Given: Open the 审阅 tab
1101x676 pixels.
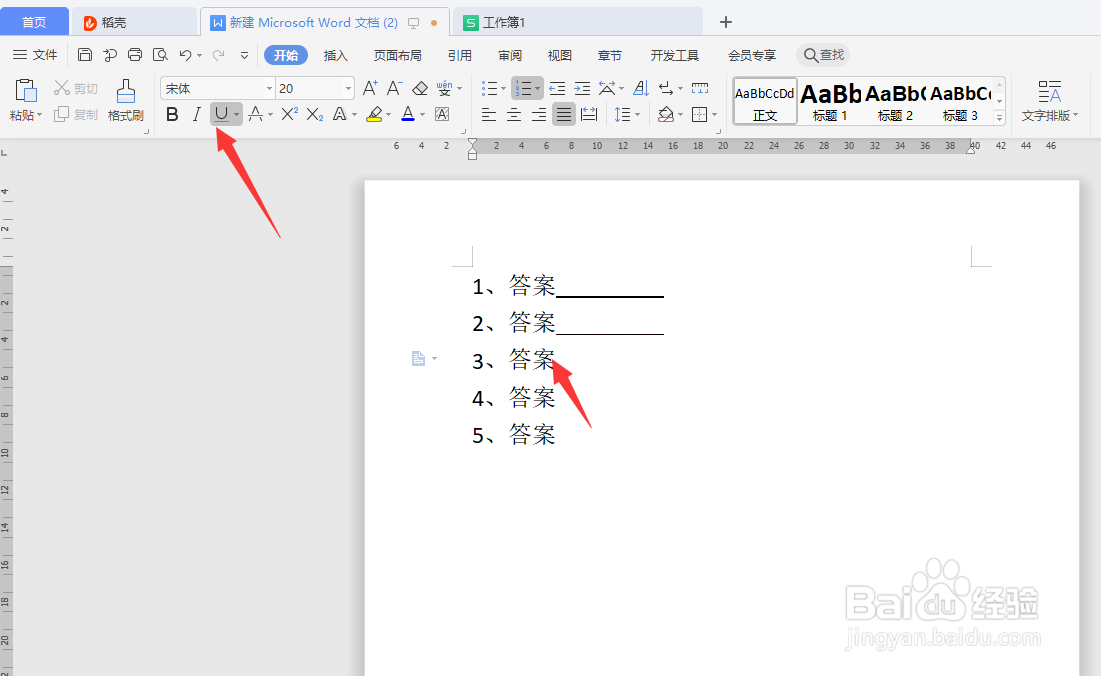Looking at the screenshot, I should 510,55.
